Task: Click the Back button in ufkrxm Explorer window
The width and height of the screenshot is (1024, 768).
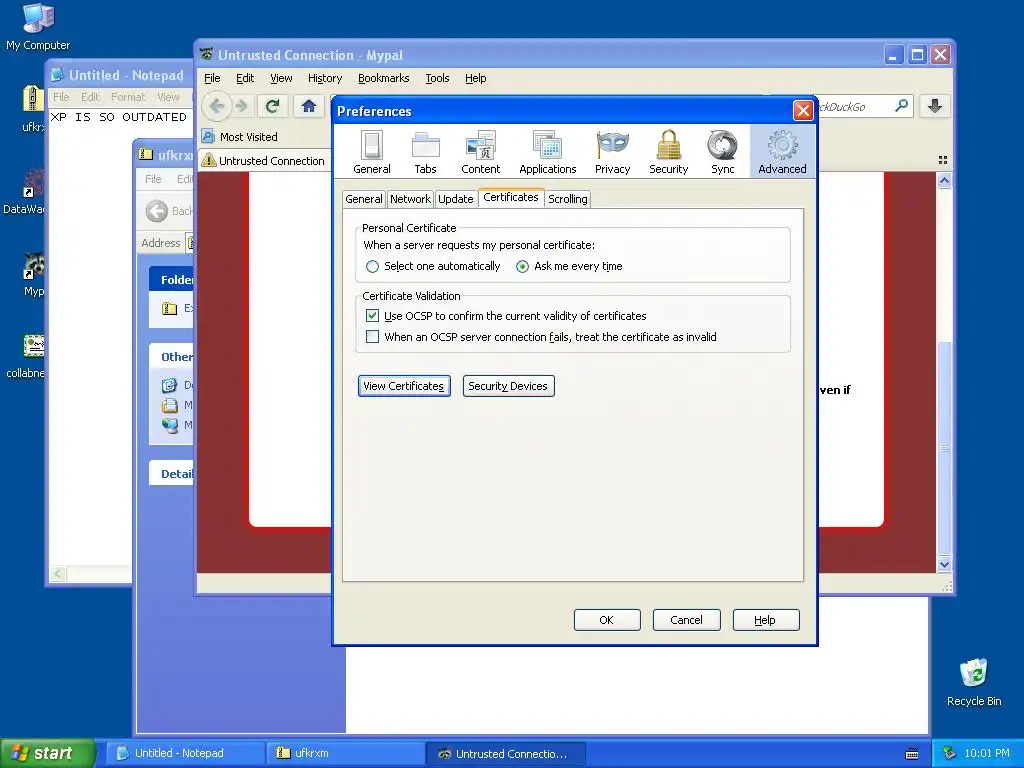Action: (167, 211)
